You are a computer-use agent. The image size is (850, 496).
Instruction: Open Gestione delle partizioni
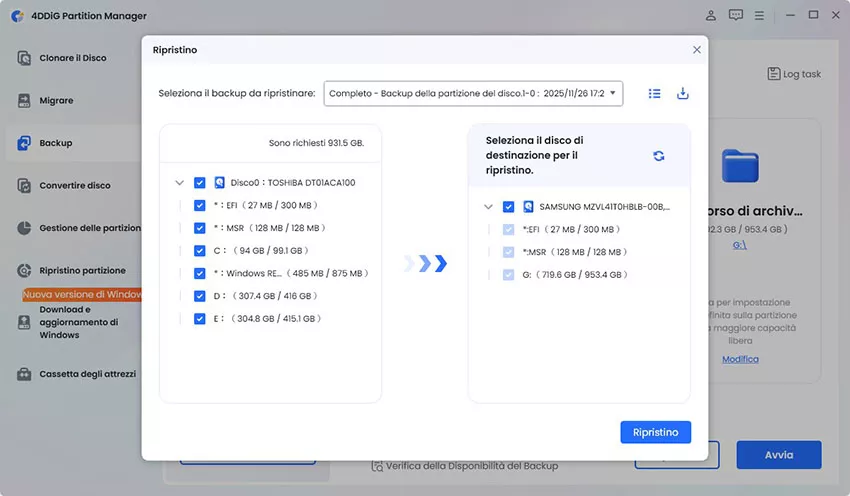tap(90, 228)
